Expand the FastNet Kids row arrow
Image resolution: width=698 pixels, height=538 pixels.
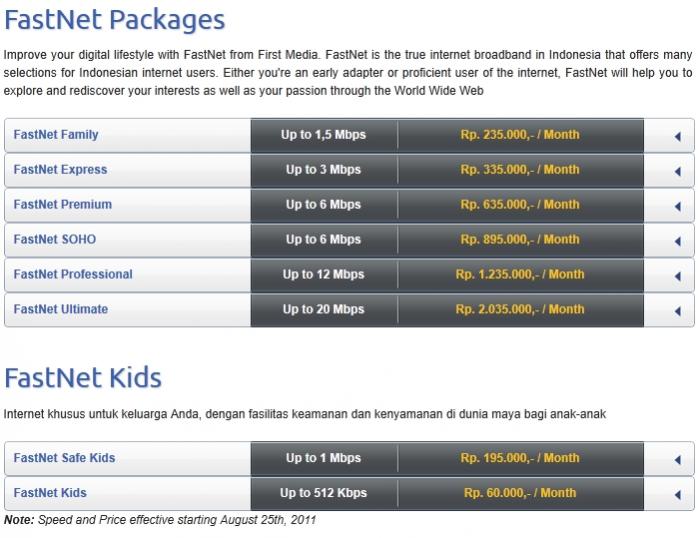point(678,494)
